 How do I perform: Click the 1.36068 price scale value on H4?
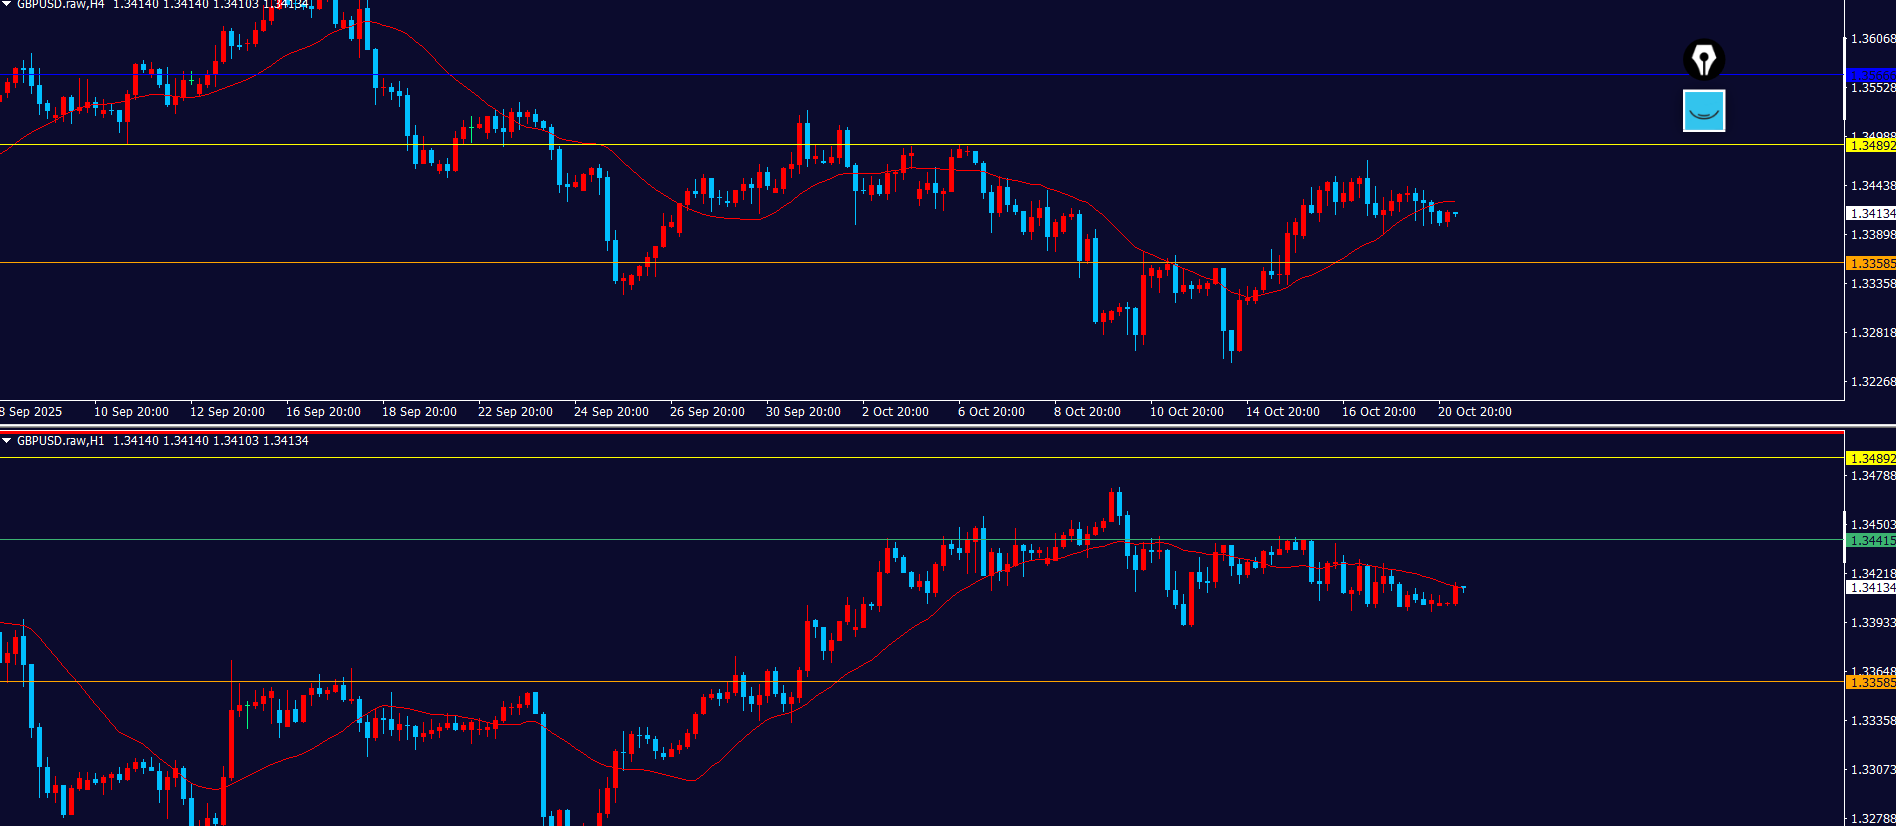coord(1872,39)
